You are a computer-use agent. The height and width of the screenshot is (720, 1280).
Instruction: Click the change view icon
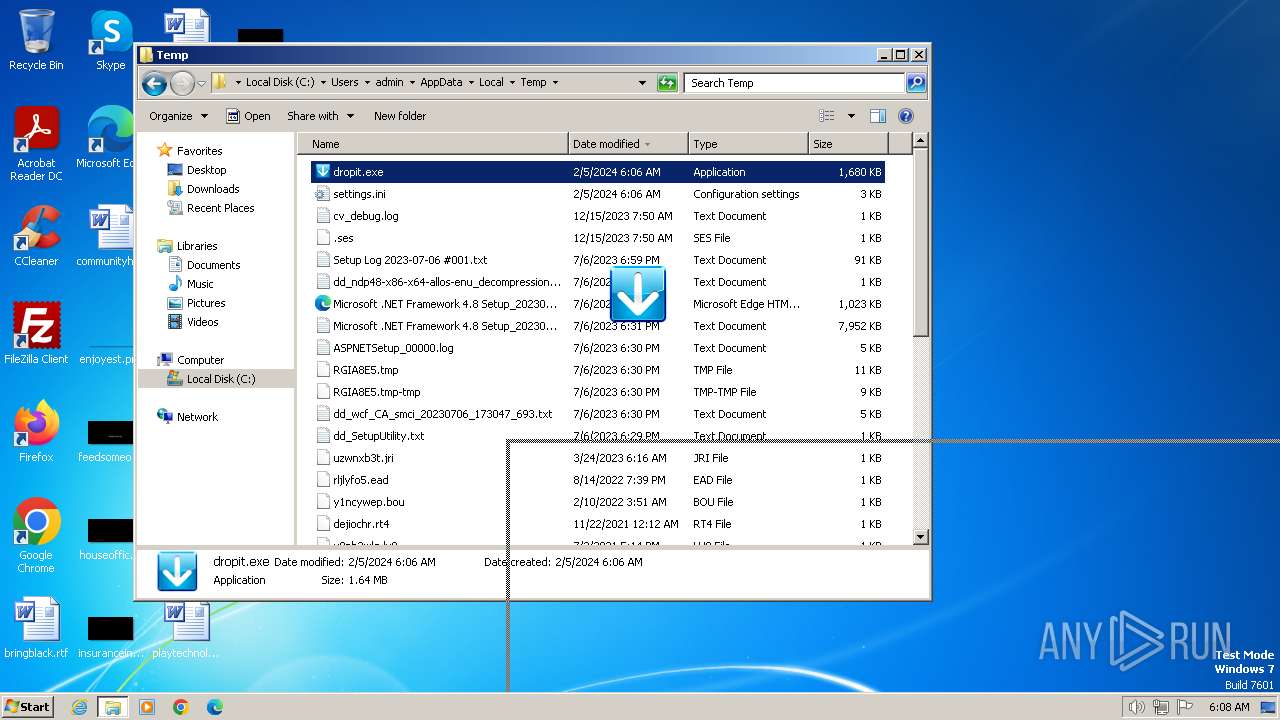[x=827, y=116]
